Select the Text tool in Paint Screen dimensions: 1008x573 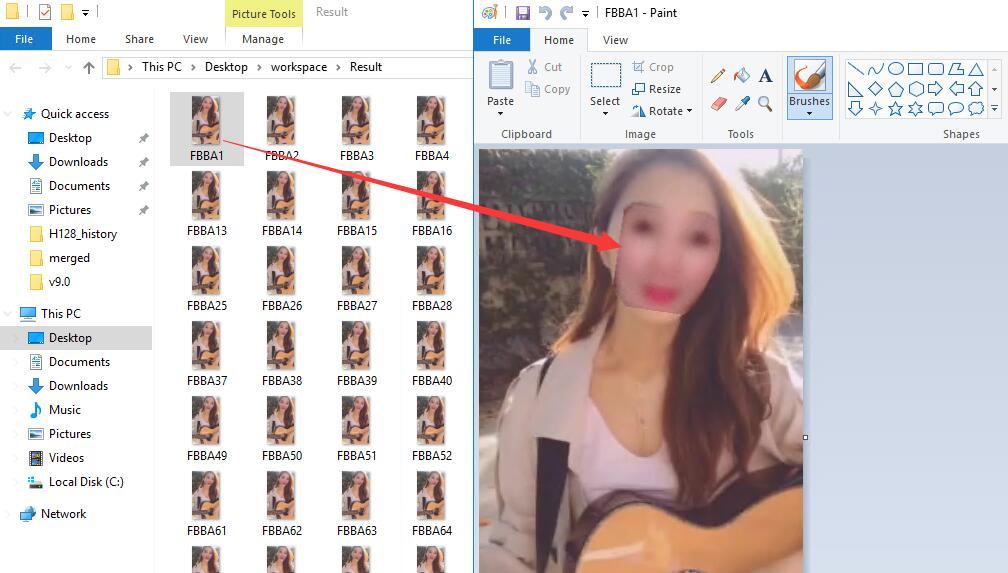765,76
